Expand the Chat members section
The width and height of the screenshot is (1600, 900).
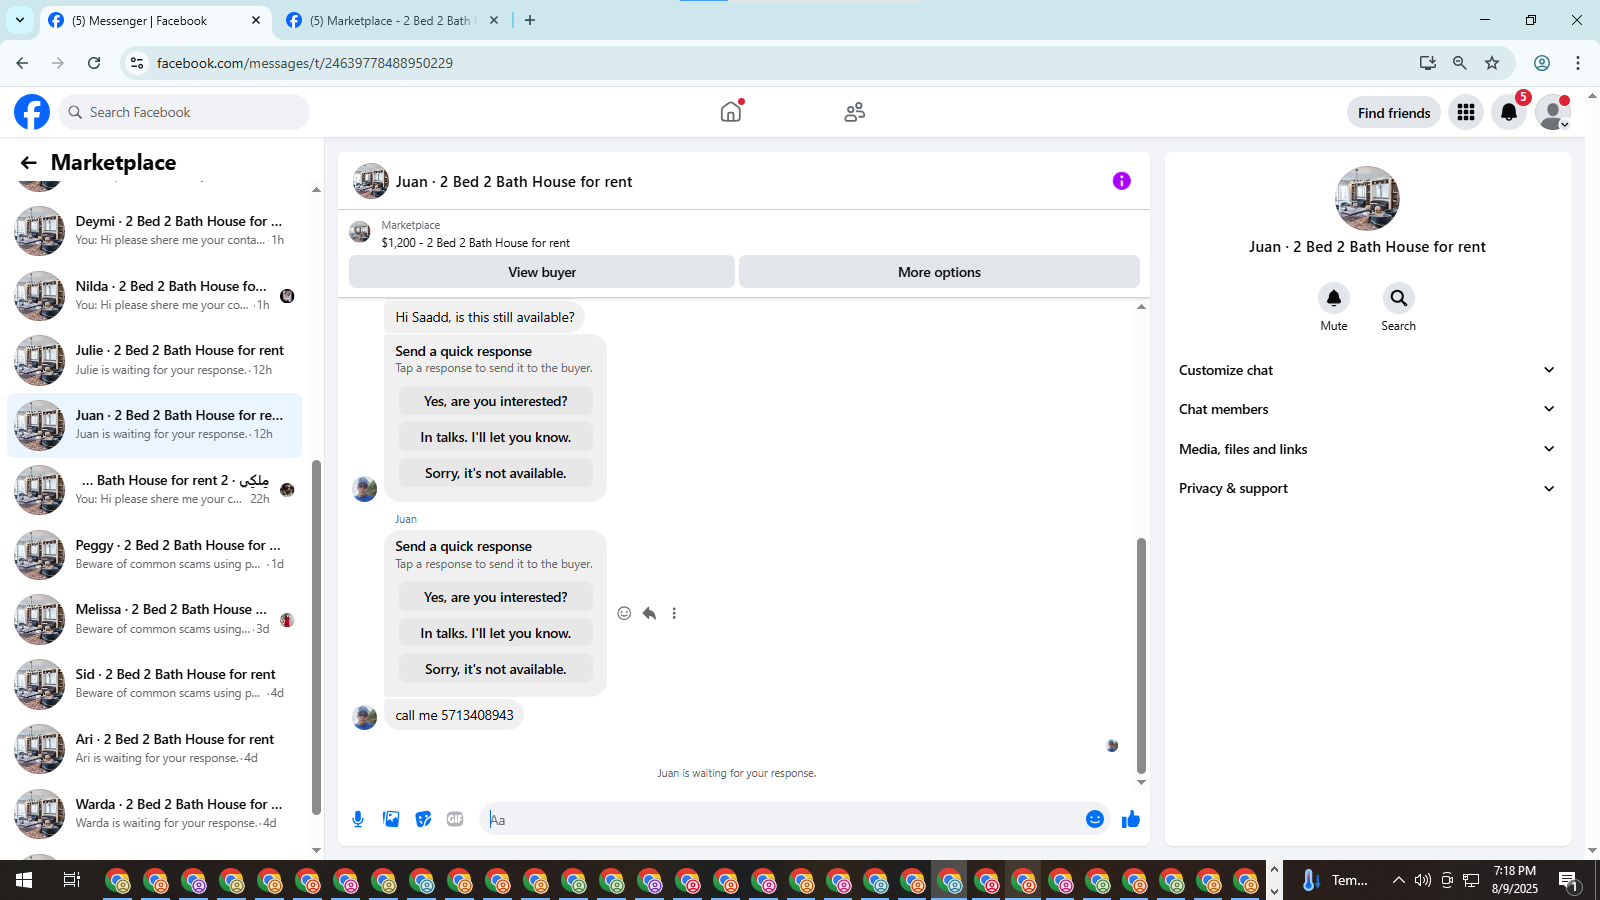tap(1367, 409)
